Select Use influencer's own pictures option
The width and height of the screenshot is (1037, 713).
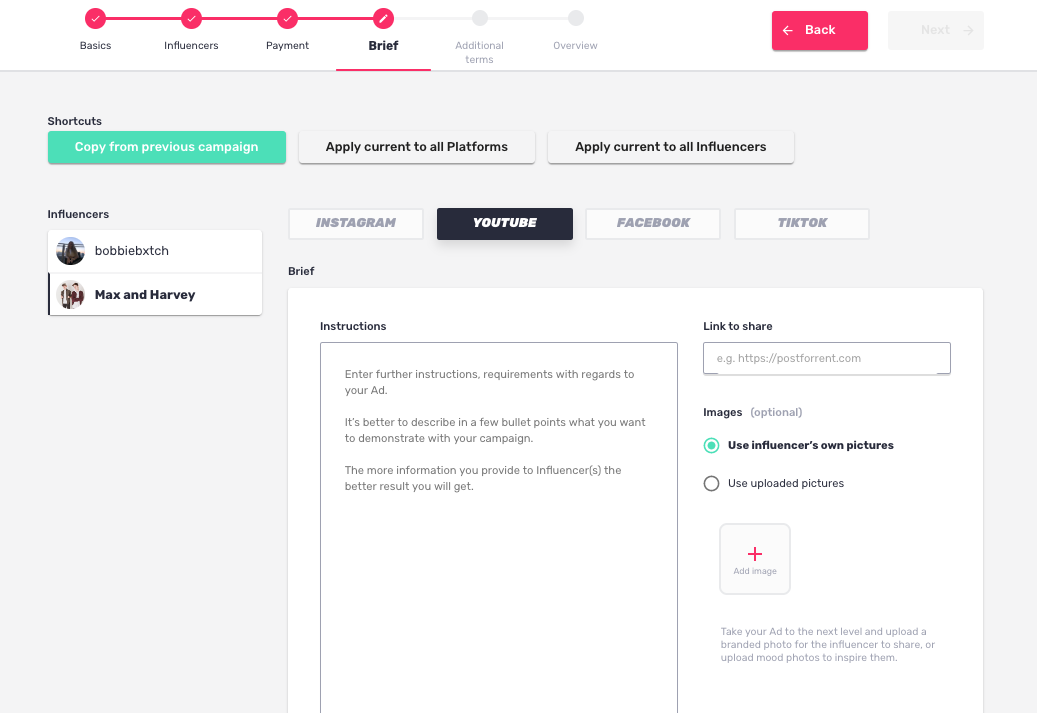tap(712, 445)
